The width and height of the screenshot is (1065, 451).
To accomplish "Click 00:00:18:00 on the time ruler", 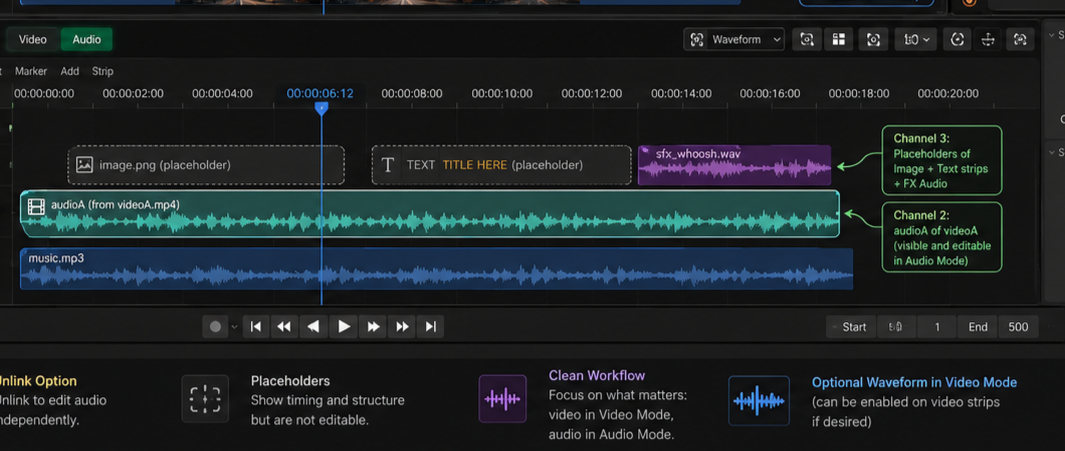I will coord(859,94).
